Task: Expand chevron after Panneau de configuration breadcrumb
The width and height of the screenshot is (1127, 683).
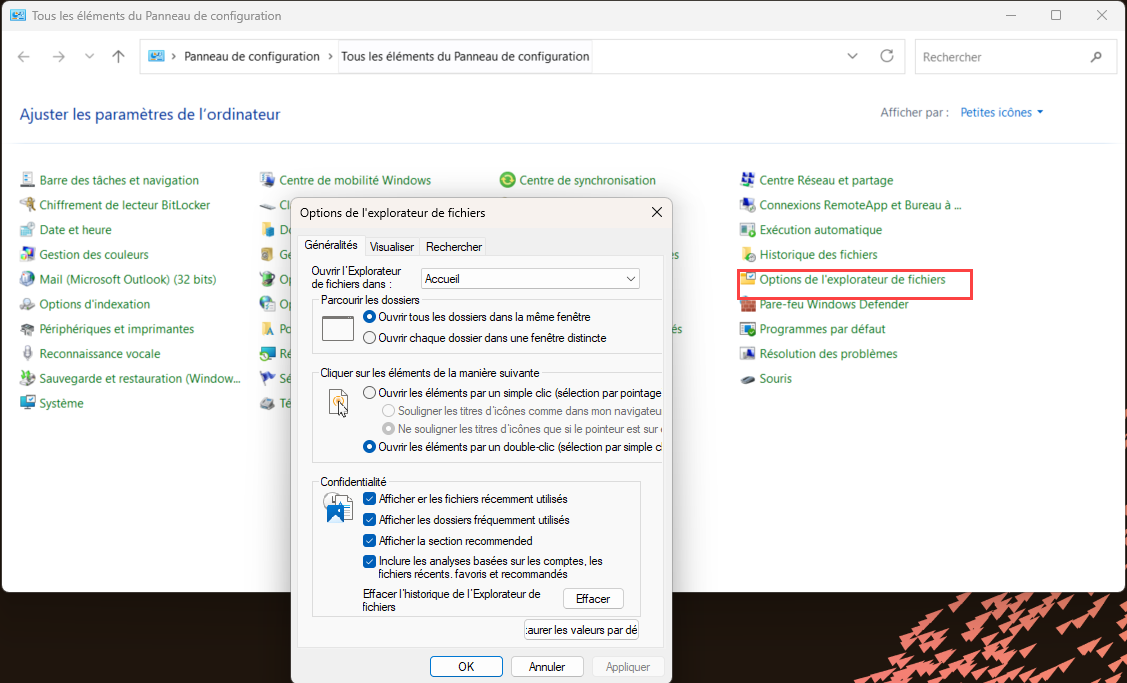Action: (331, 57)
